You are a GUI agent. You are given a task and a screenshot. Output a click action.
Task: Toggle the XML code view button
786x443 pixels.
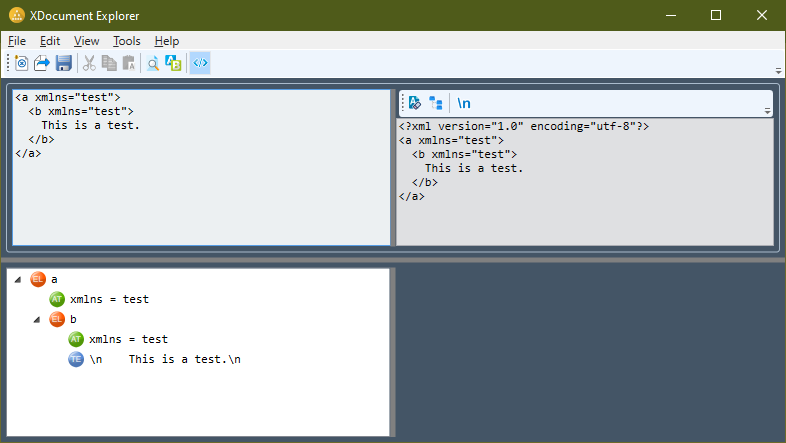coord(200,63)
